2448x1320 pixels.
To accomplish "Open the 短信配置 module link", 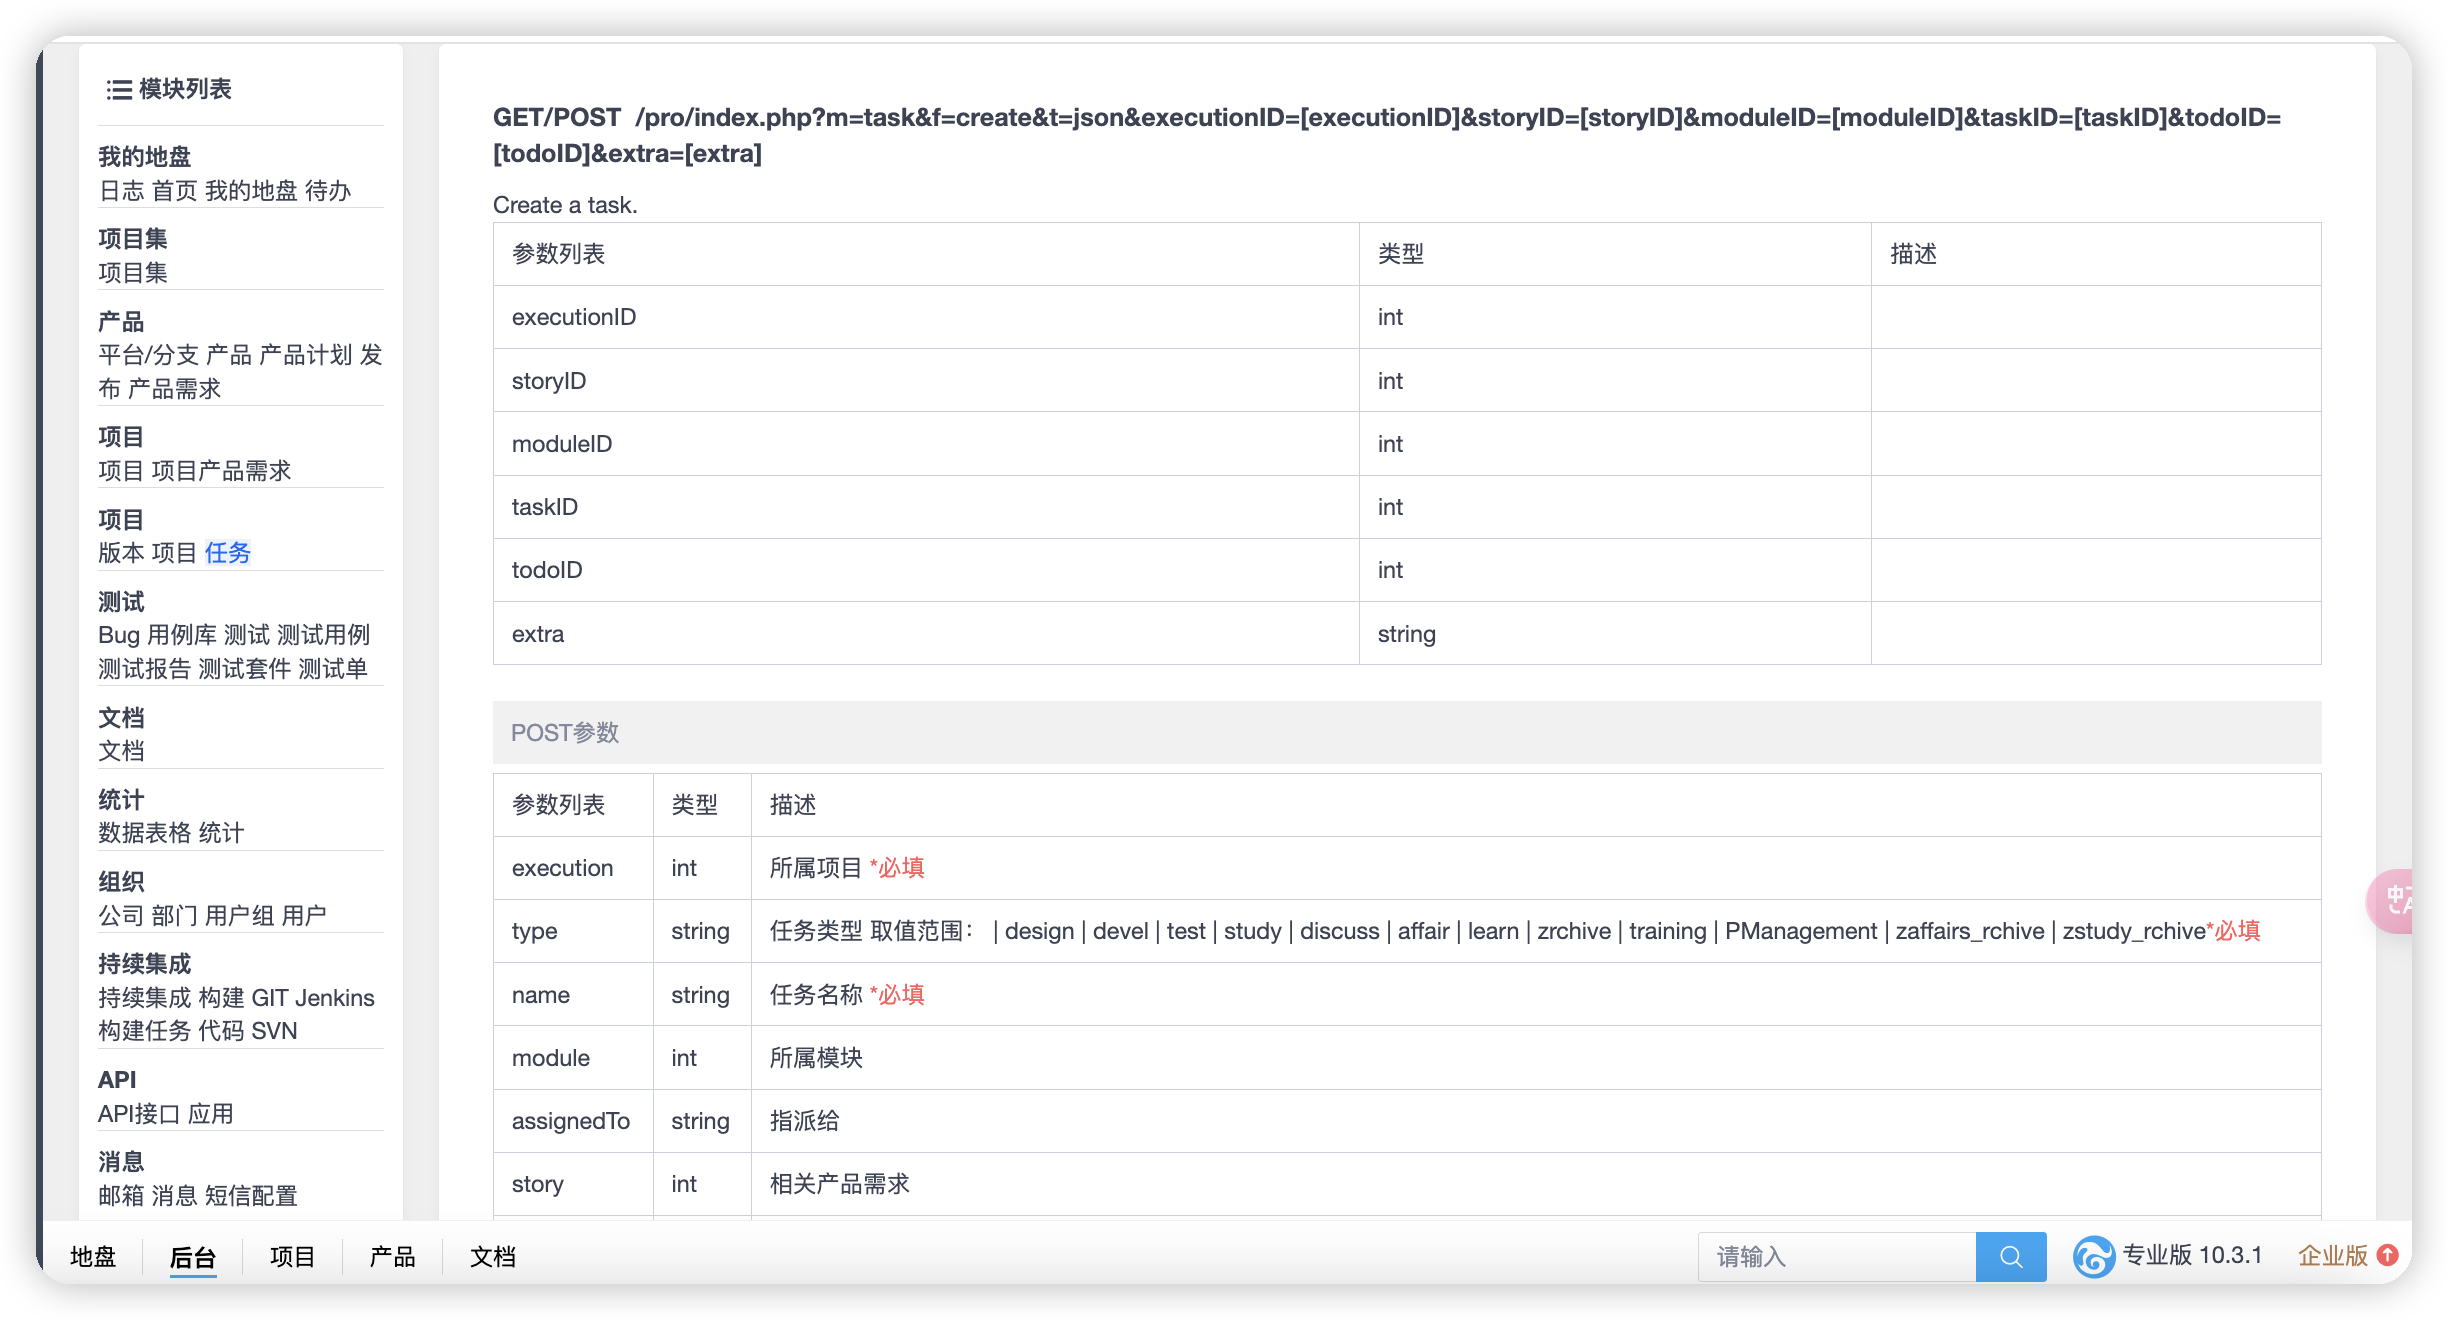I will pos(251,1196).
